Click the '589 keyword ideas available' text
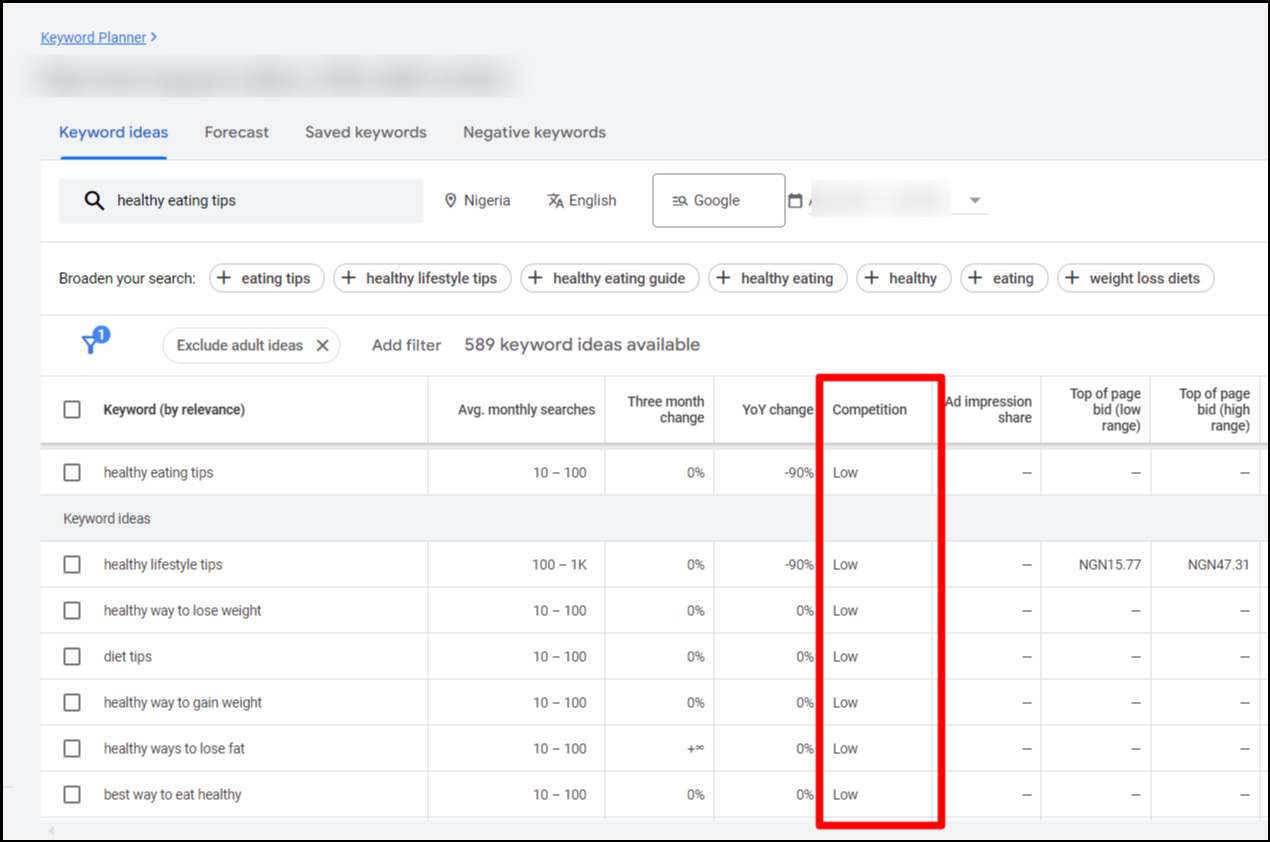Viewport: 1270px width, 842px height. (x=582, y=345)
